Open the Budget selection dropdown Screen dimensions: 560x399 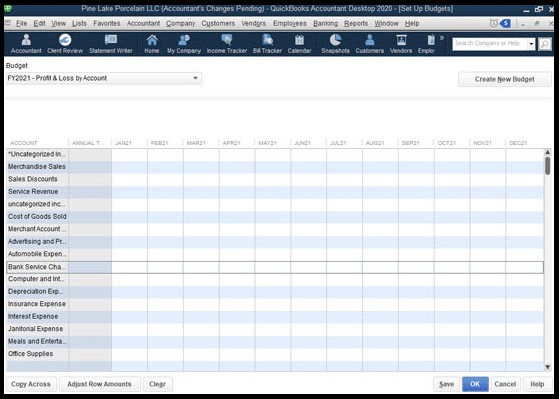(104, 78)
